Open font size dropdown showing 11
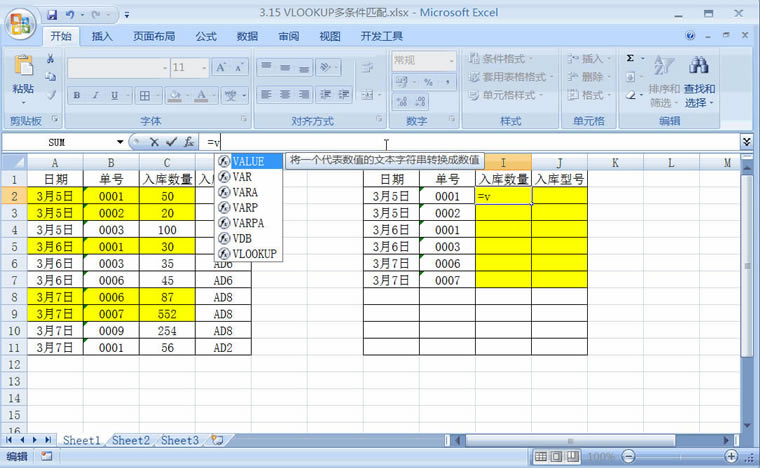Viewport: 760px width, 468px height. coord(204,67)
